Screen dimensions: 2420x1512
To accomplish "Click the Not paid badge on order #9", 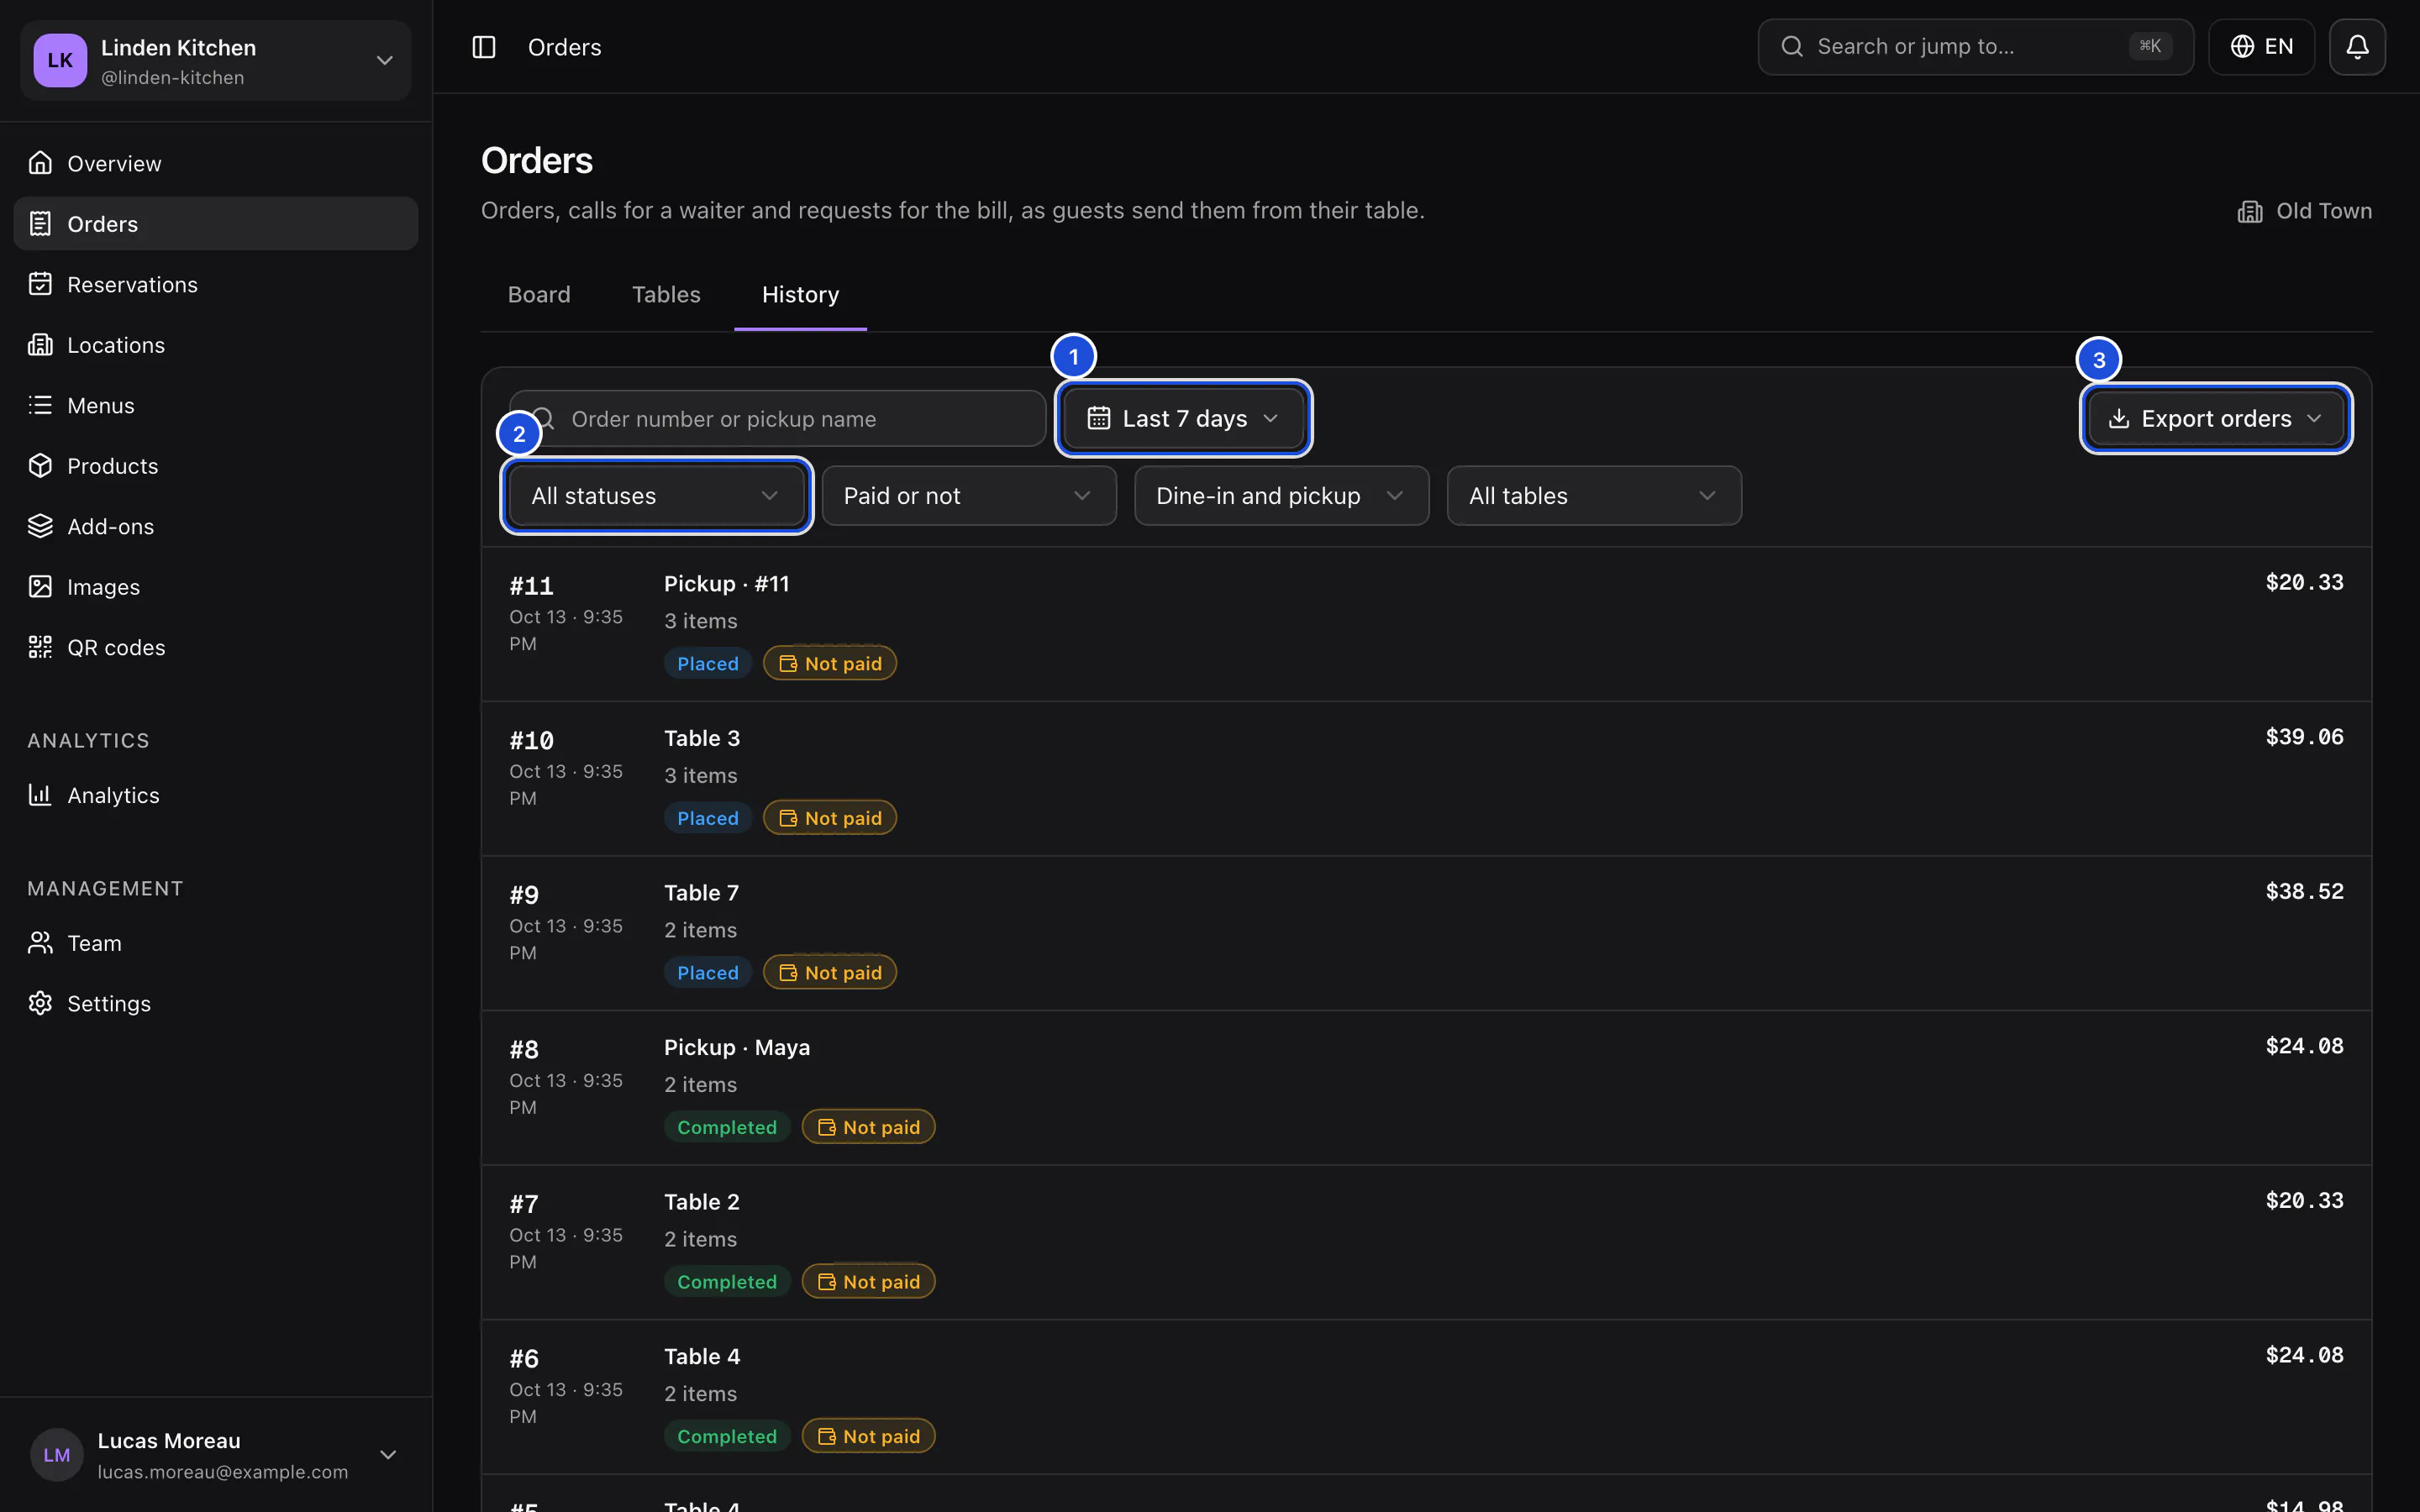I will (829, 973).
